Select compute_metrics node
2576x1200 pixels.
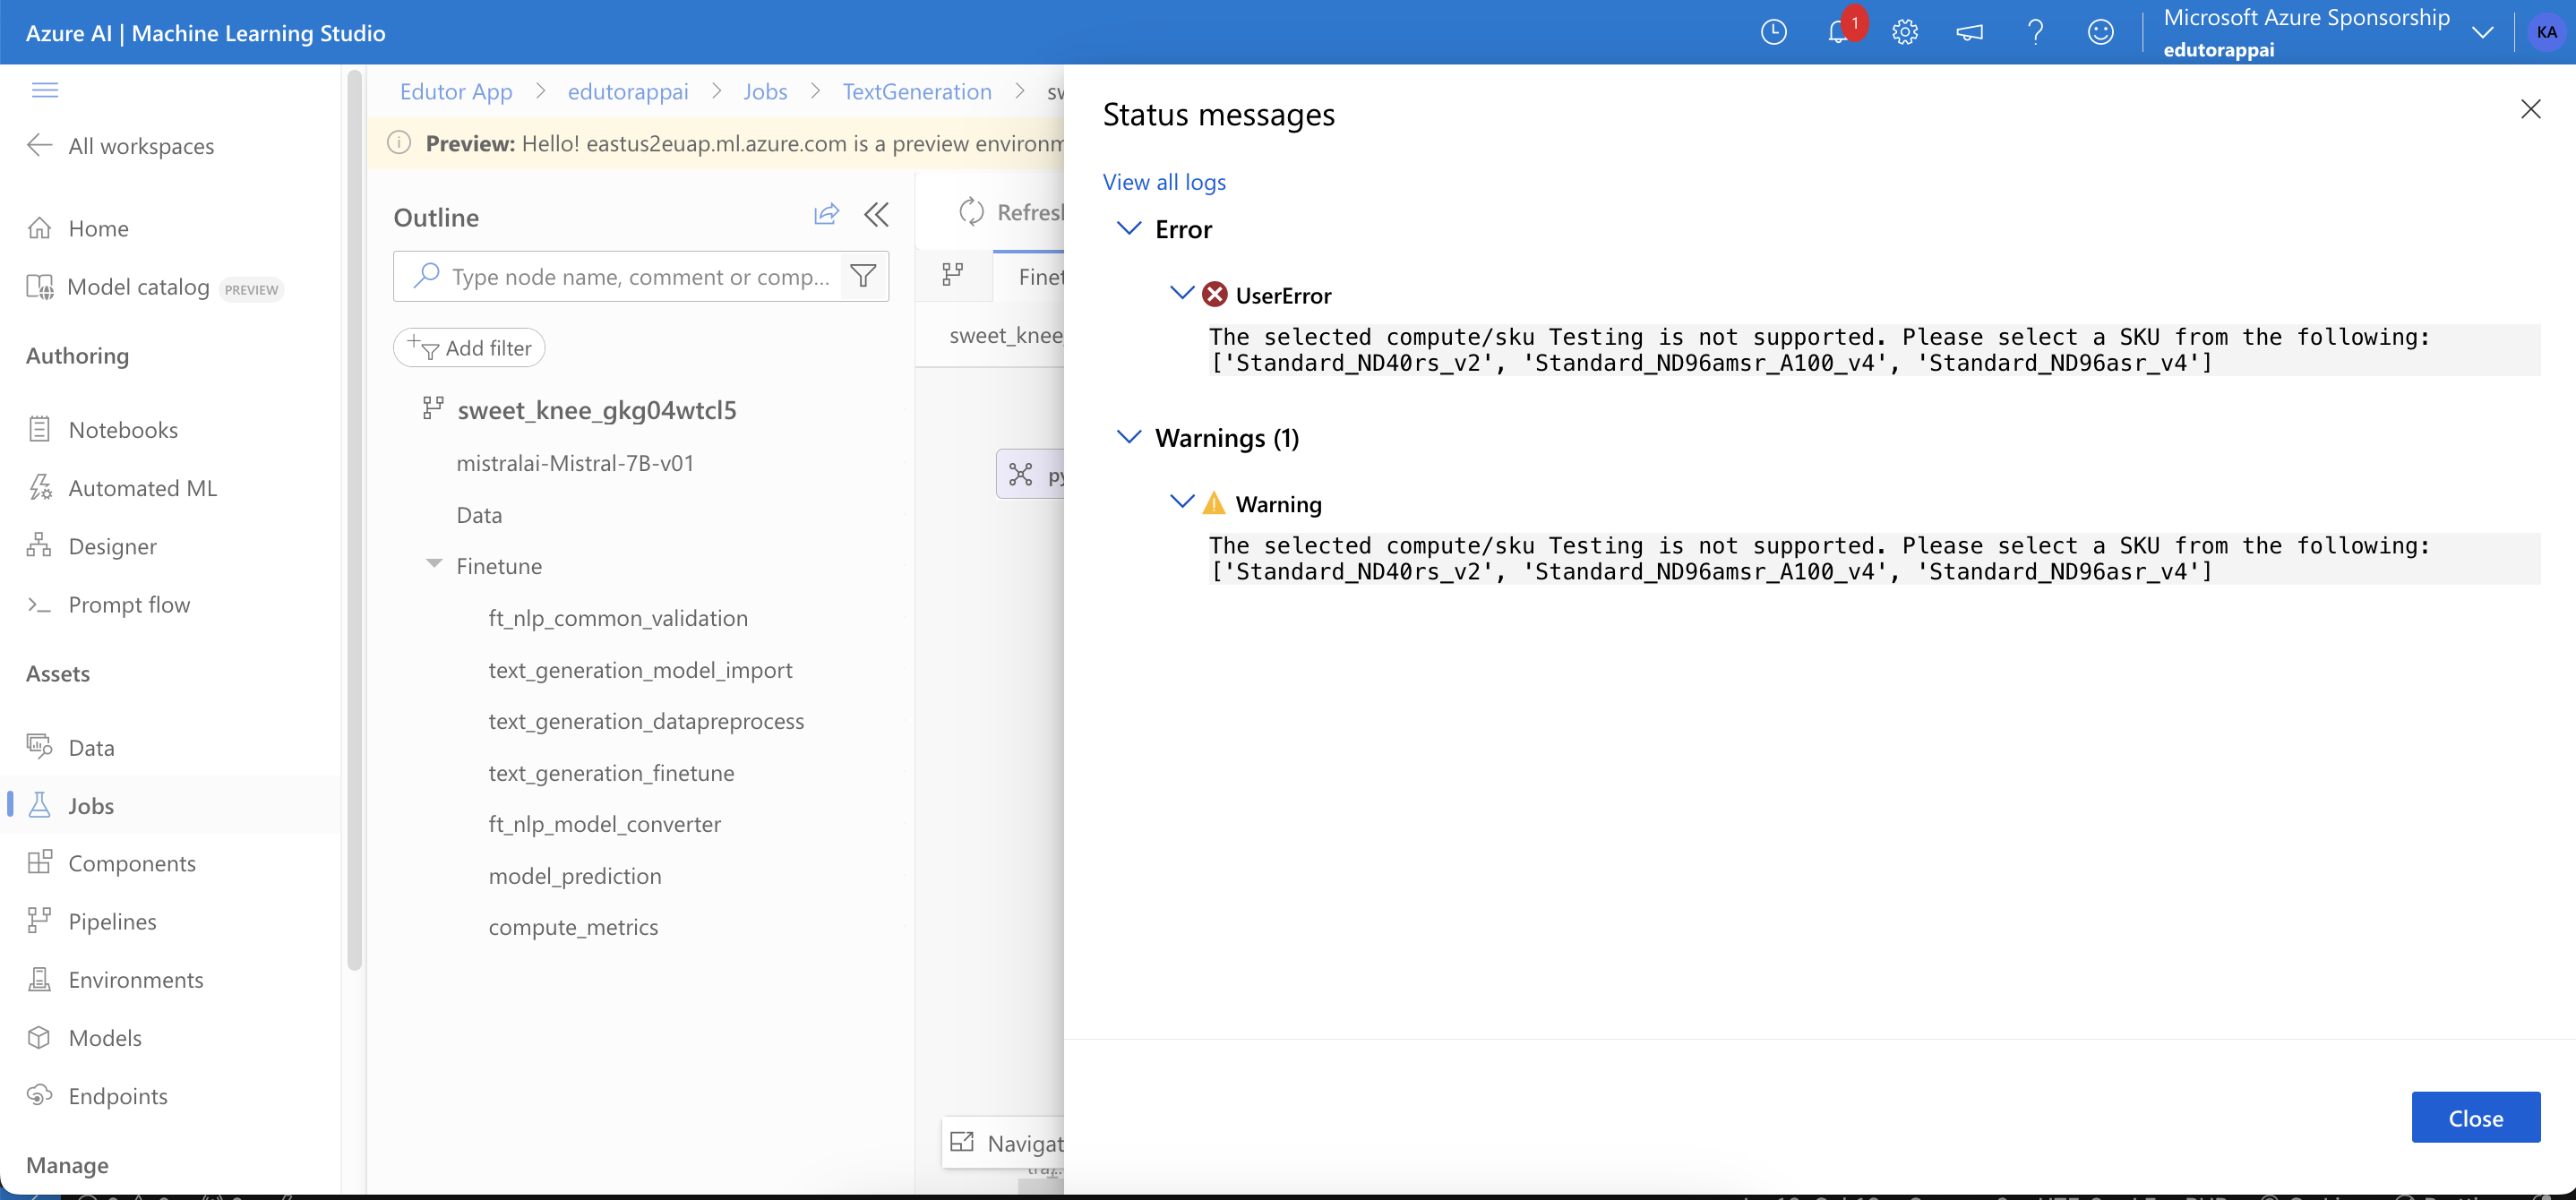click(573, 926)
